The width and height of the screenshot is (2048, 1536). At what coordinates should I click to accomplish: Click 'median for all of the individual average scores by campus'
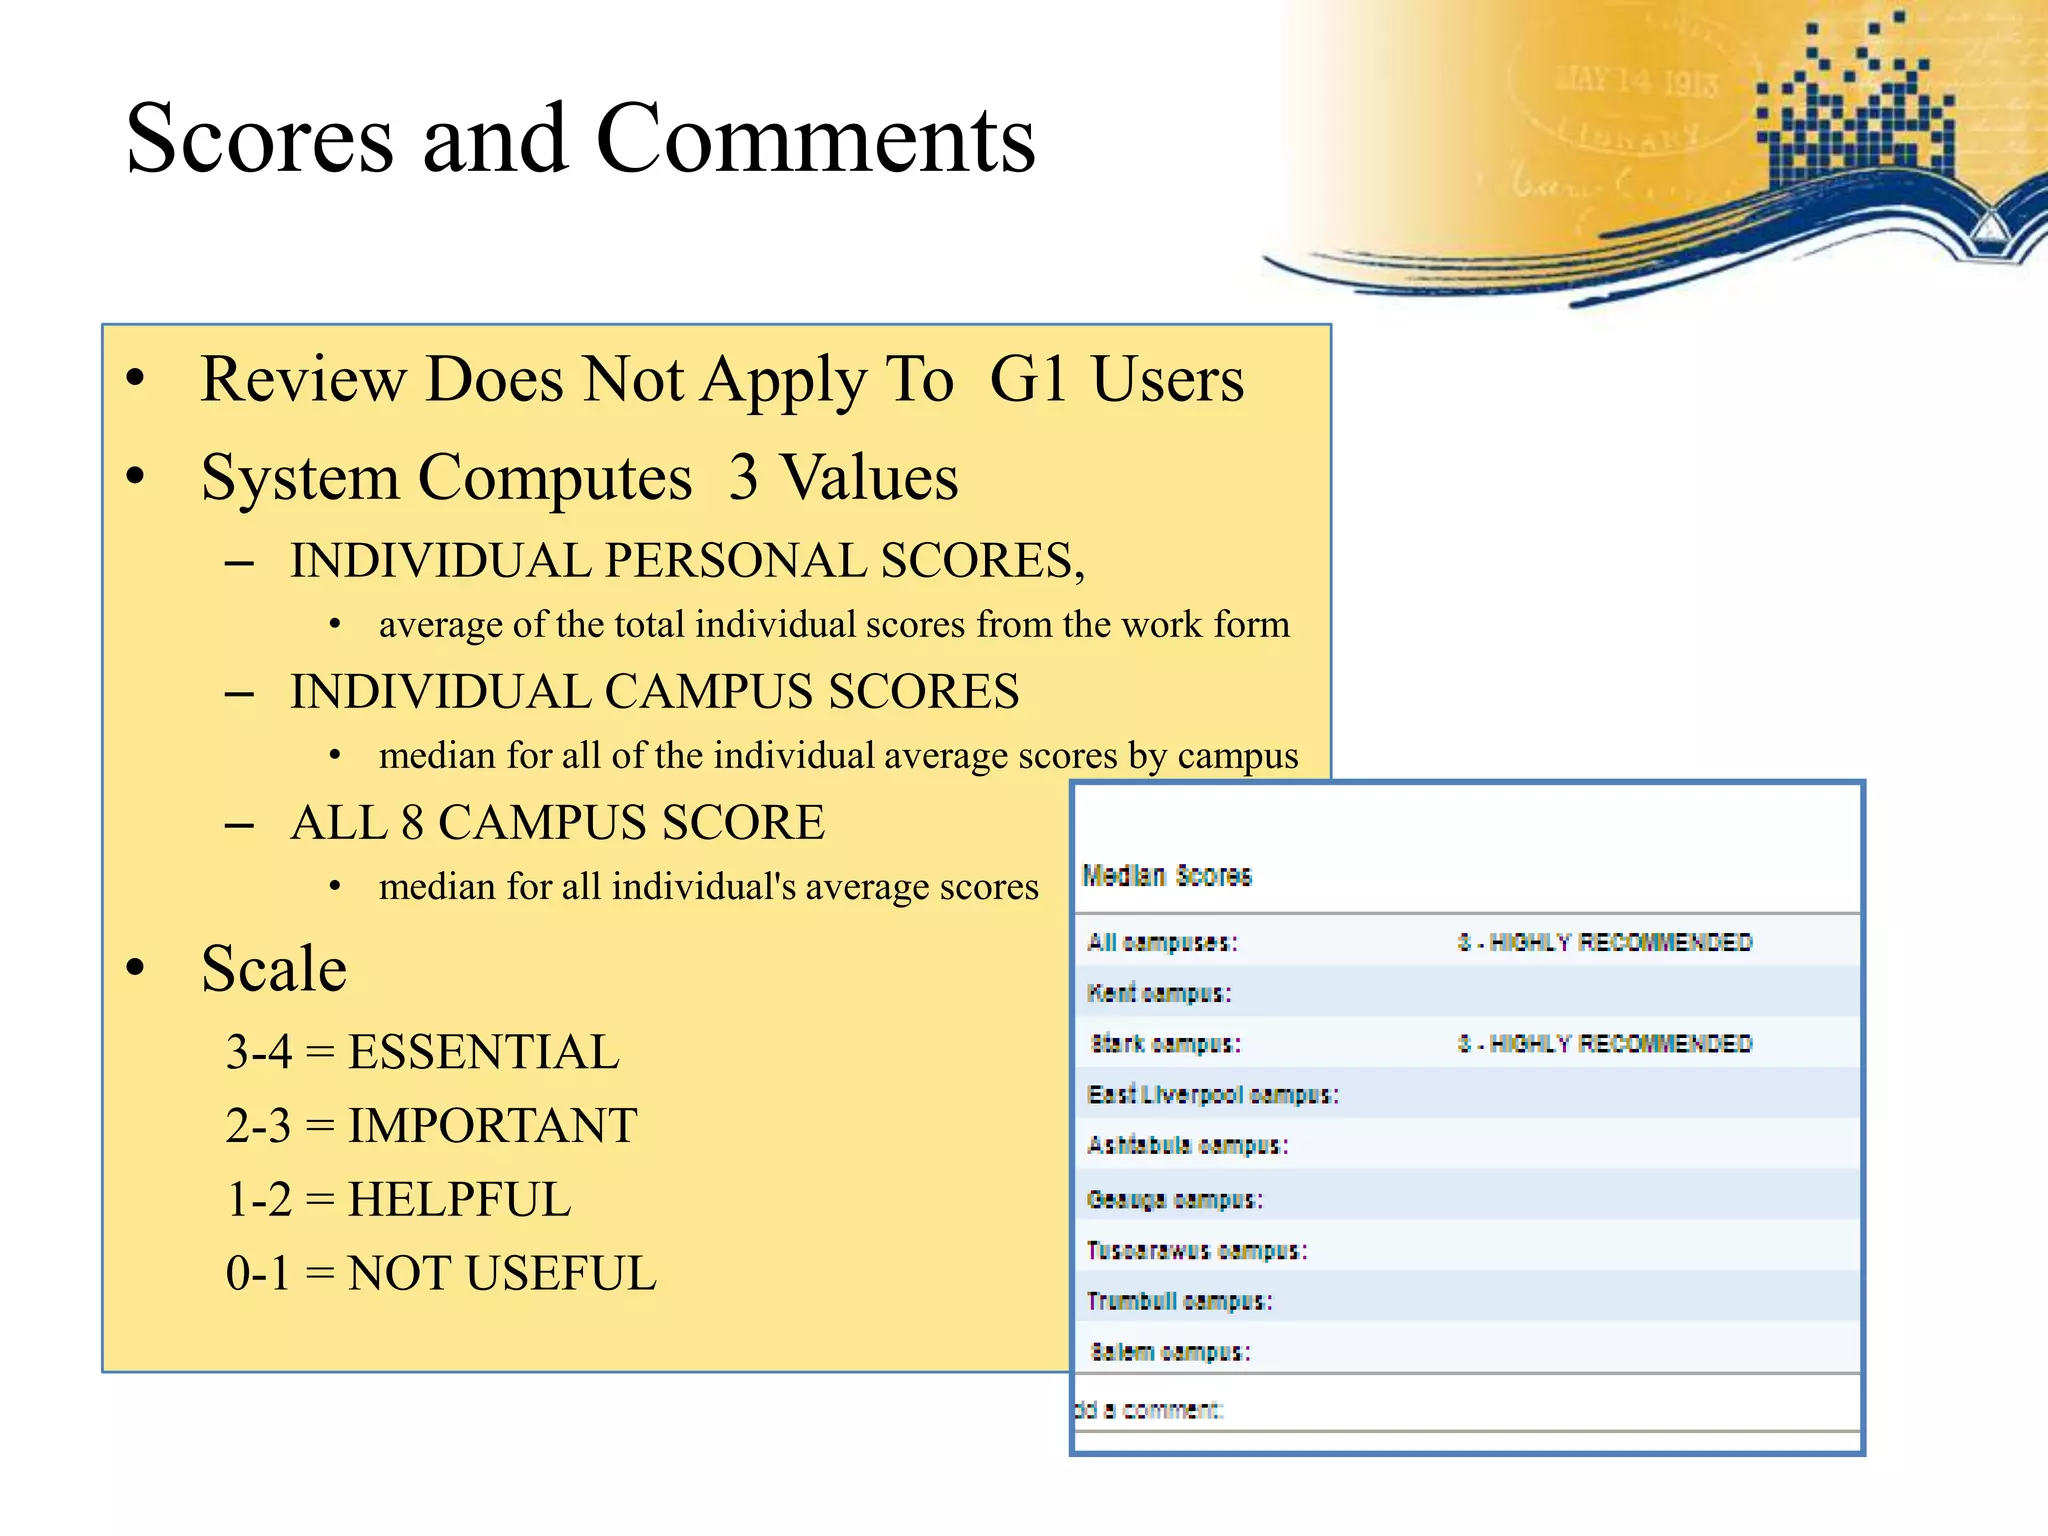838,756
